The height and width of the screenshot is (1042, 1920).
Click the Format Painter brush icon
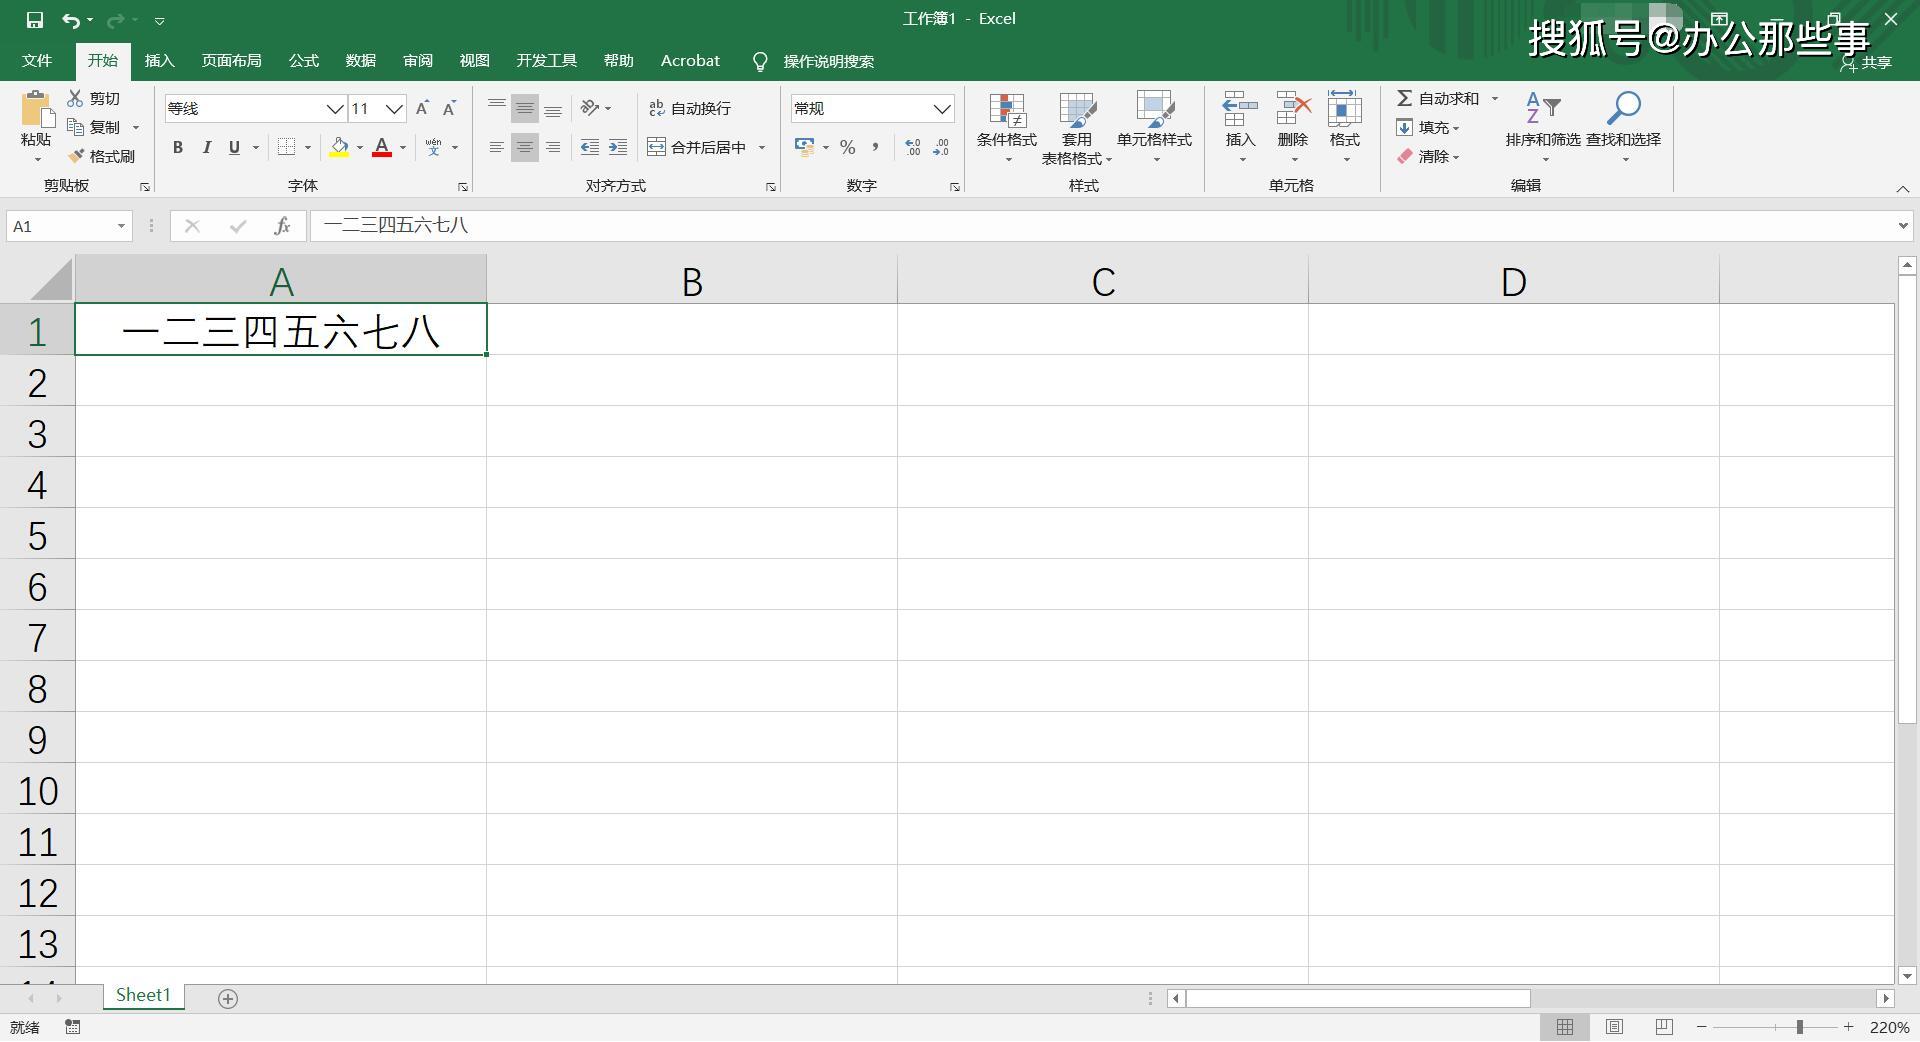pyautogui.click(x=76, y=156)
